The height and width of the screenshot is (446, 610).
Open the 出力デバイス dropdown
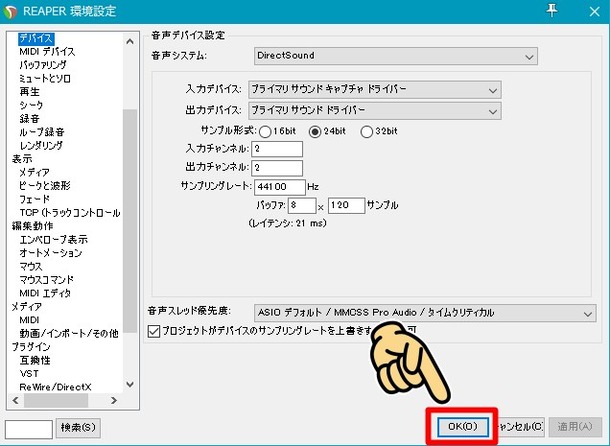375,111
